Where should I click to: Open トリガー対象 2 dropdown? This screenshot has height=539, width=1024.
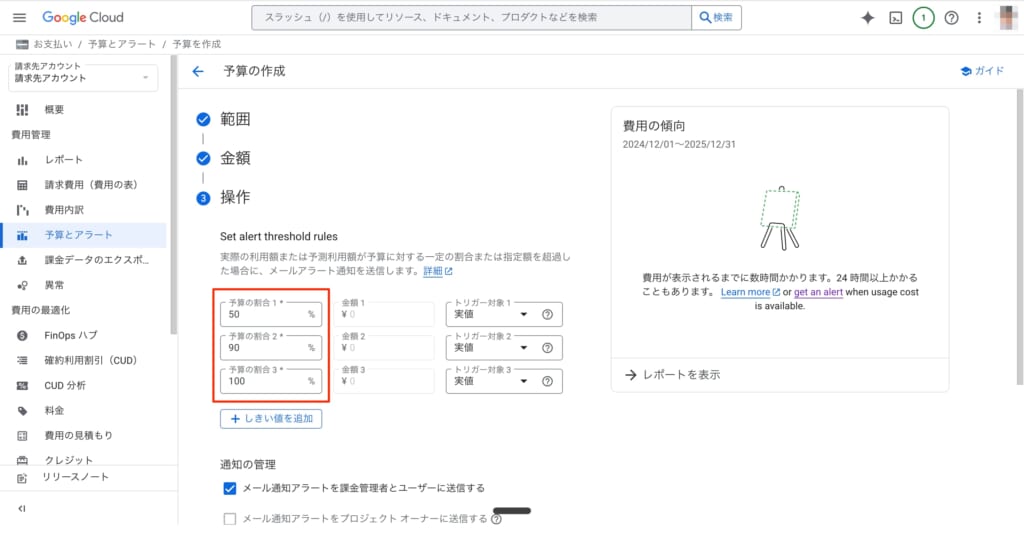(x=491, y=348)
